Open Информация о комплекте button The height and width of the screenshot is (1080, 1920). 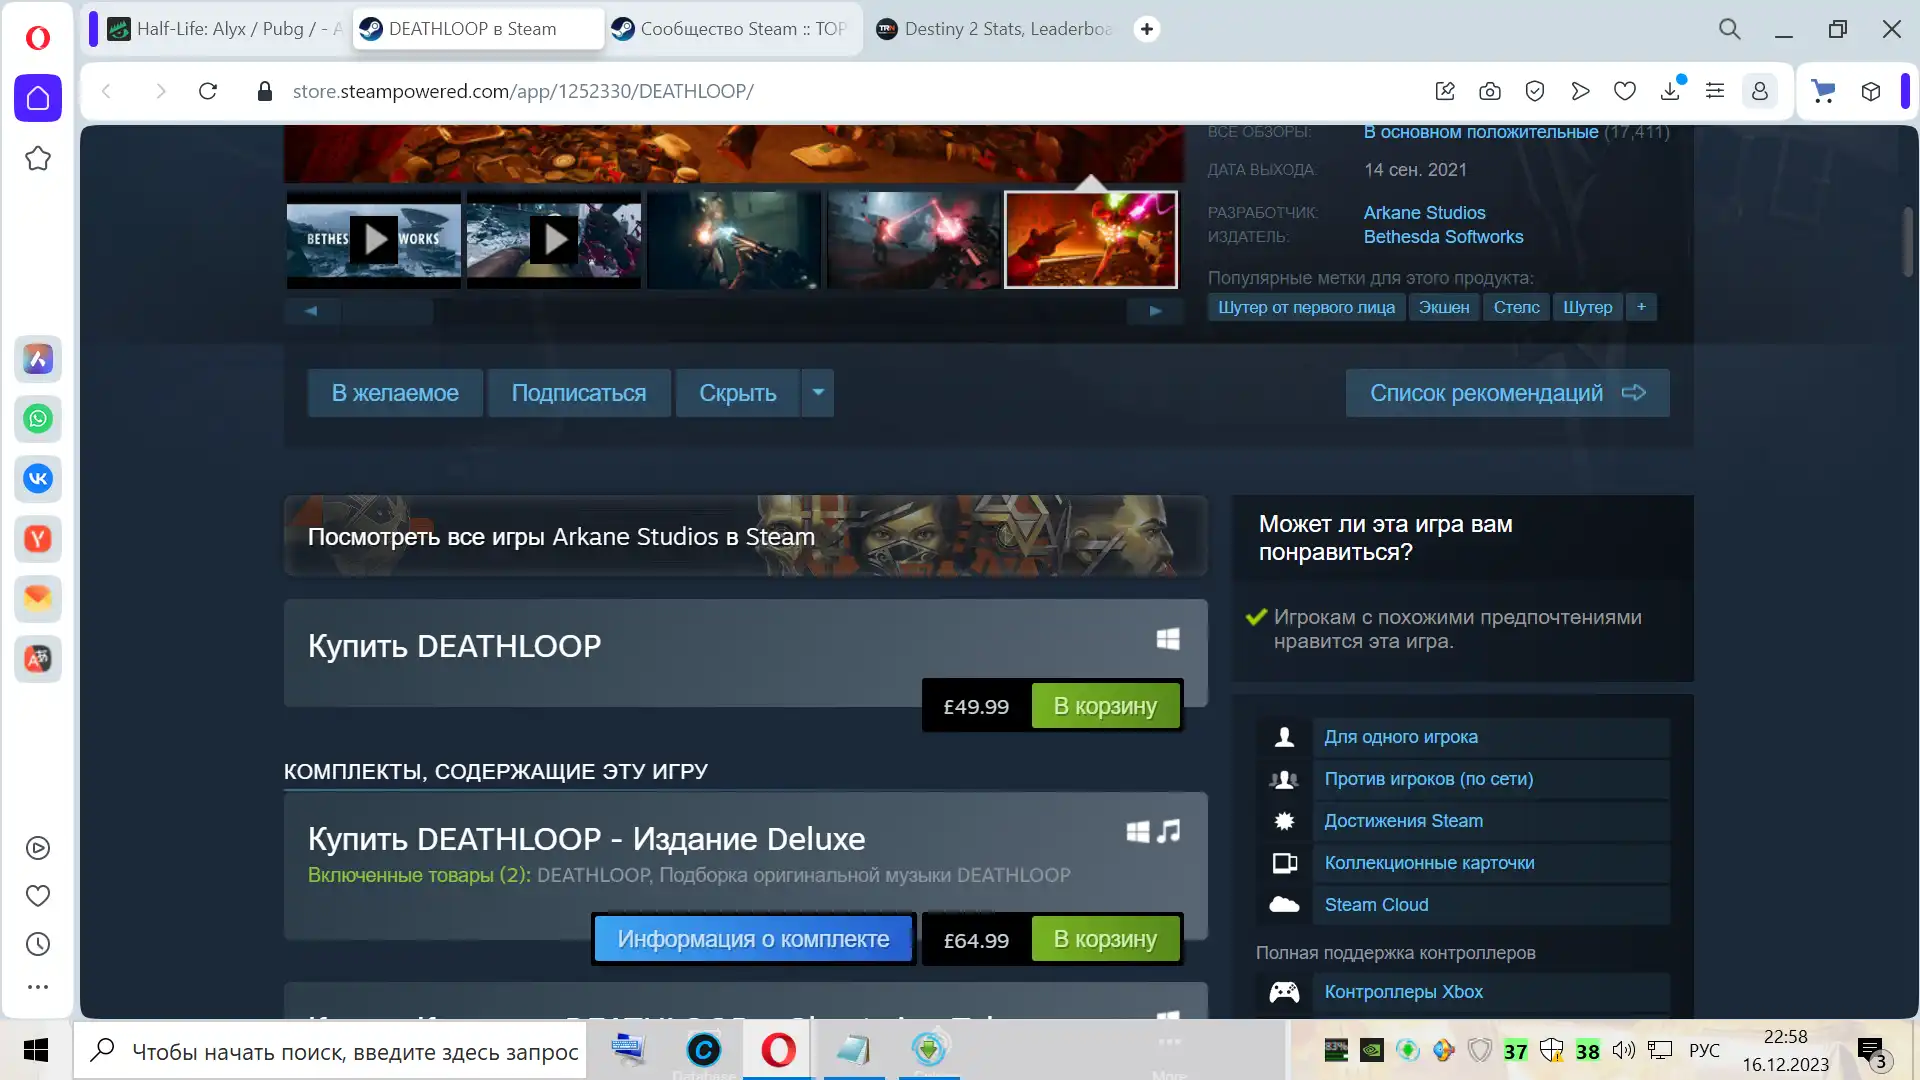point(753,939)
